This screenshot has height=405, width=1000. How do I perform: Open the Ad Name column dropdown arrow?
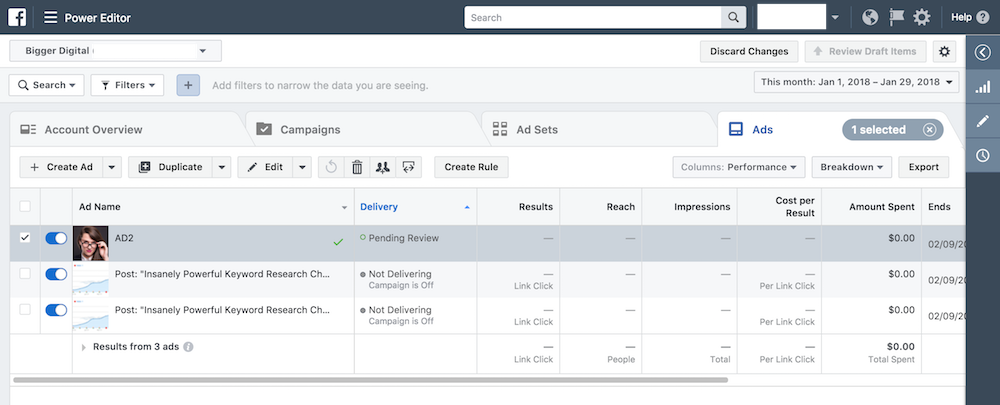344,207
